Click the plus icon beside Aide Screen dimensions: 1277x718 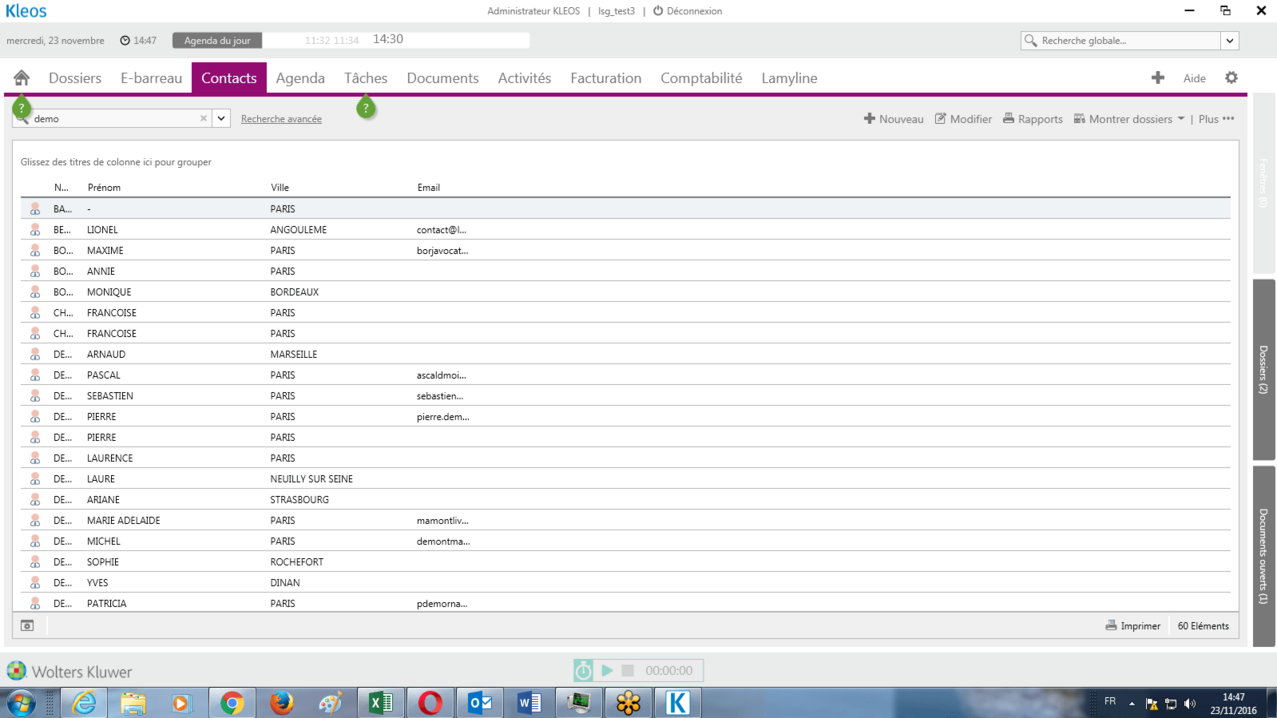click(x=1157, y=78)
